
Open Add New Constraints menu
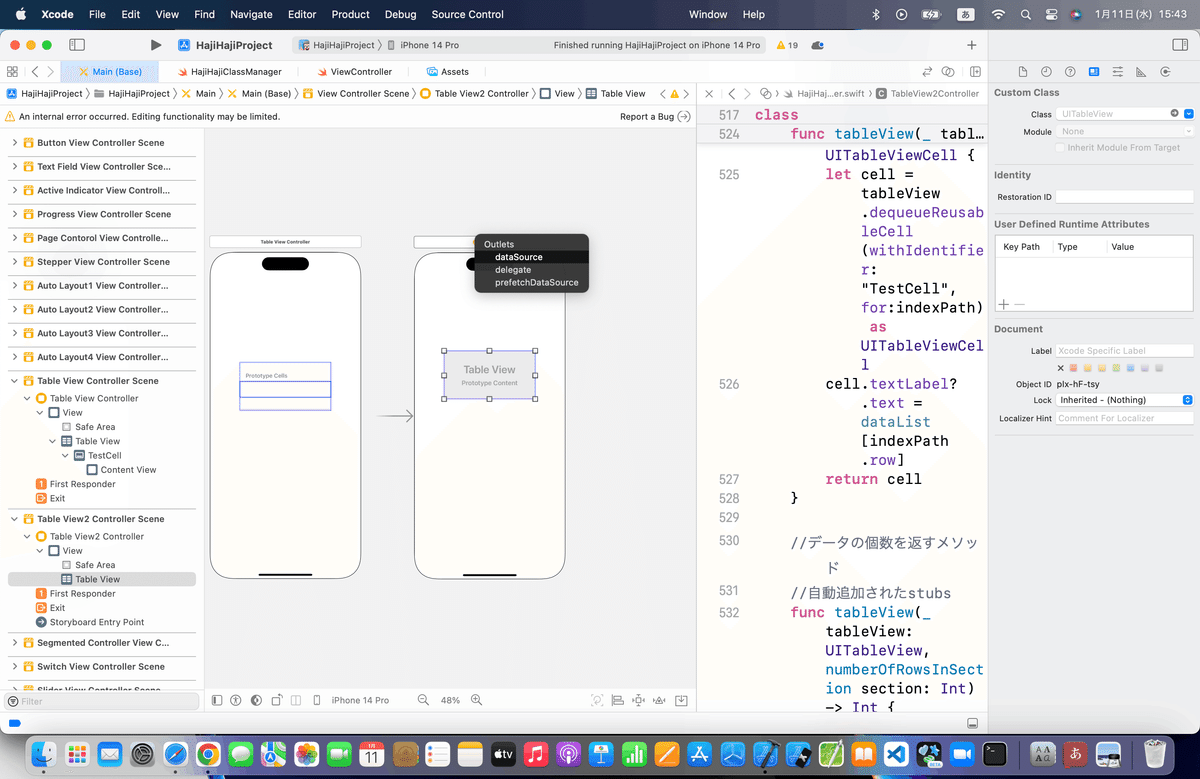pyautogui.click(x=639, y=701)
